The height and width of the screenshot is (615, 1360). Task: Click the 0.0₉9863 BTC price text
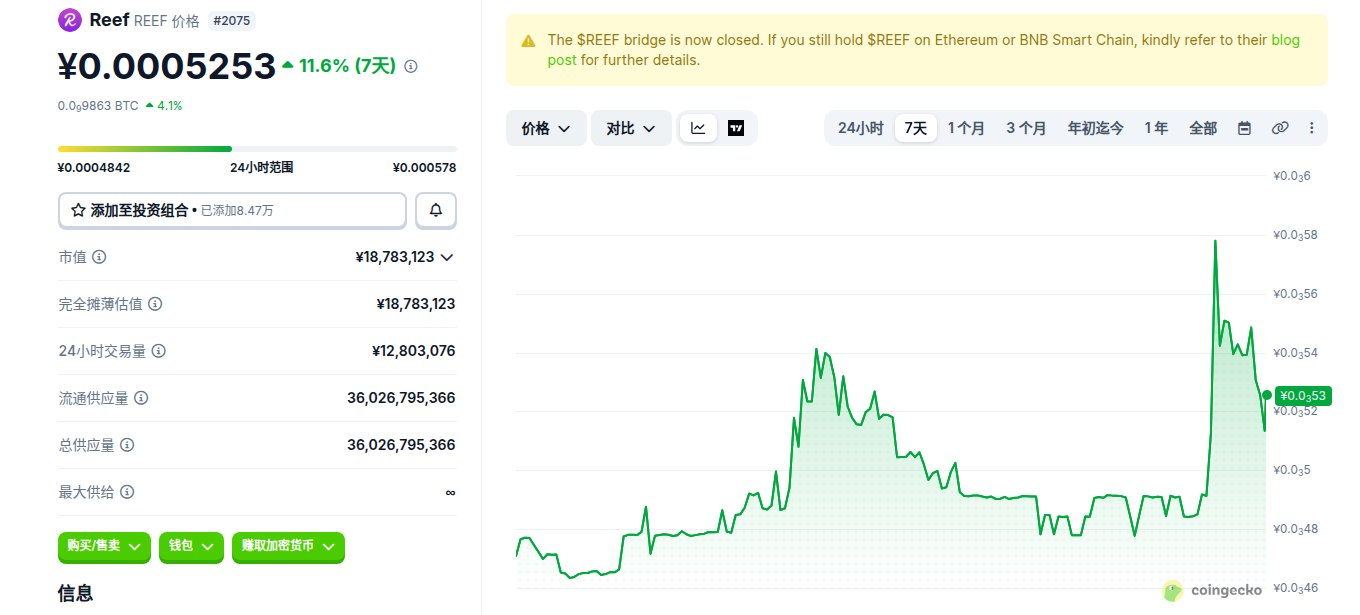click(x=98, y=105)
